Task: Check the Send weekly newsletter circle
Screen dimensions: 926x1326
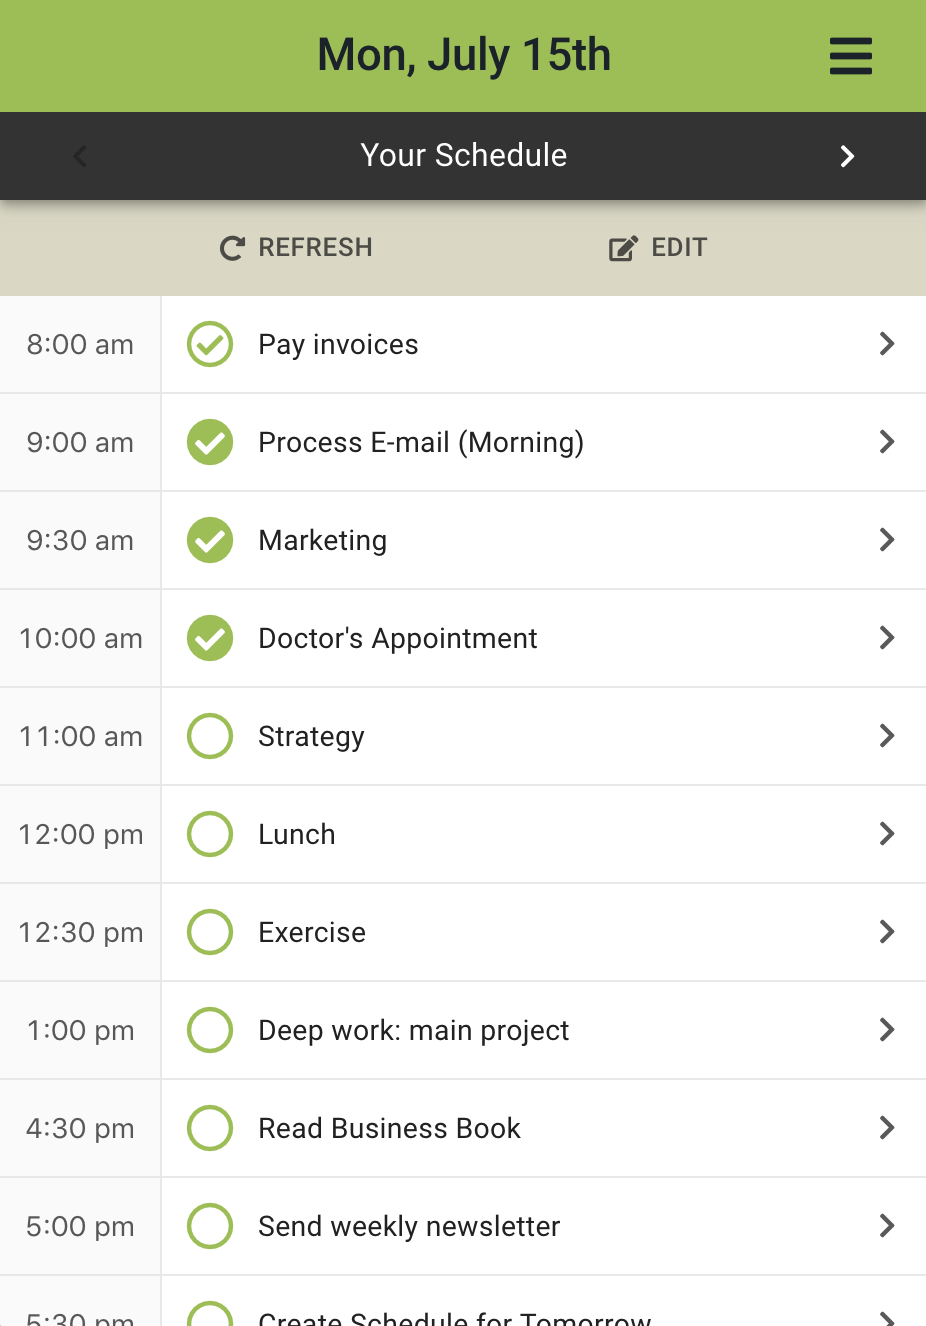Action: 210,1226
